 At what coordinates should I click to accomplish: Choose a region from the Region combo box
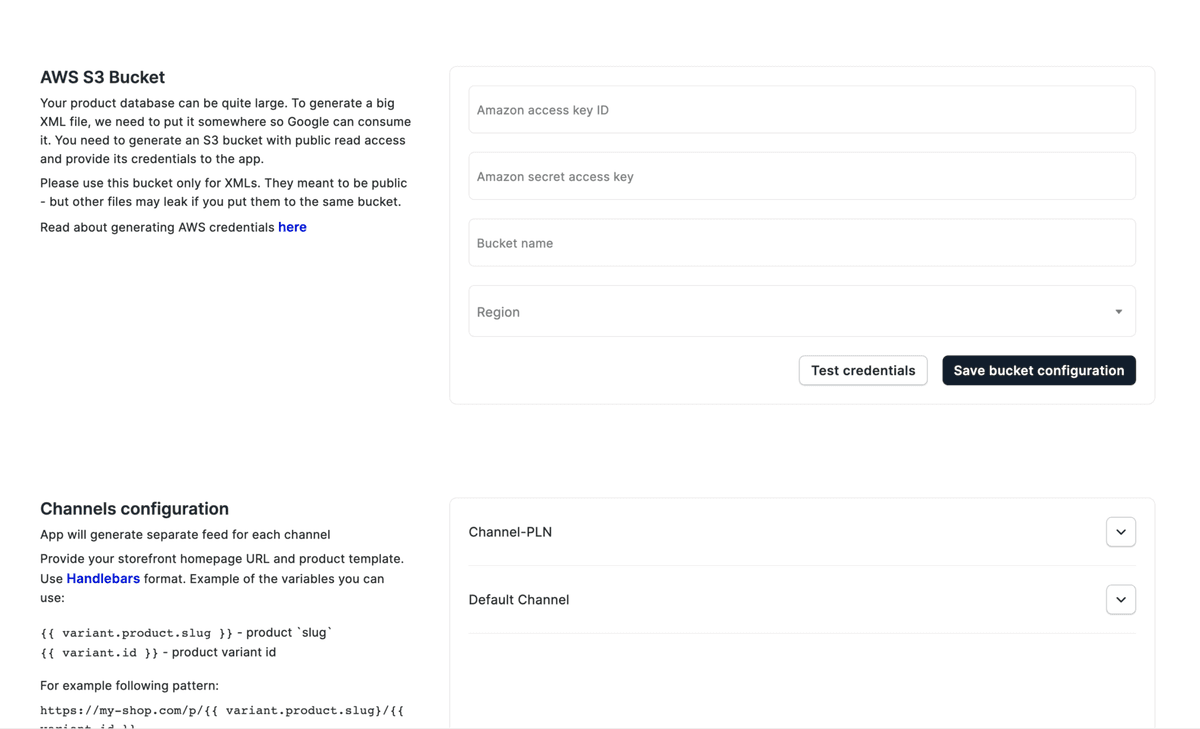[800, 311]
